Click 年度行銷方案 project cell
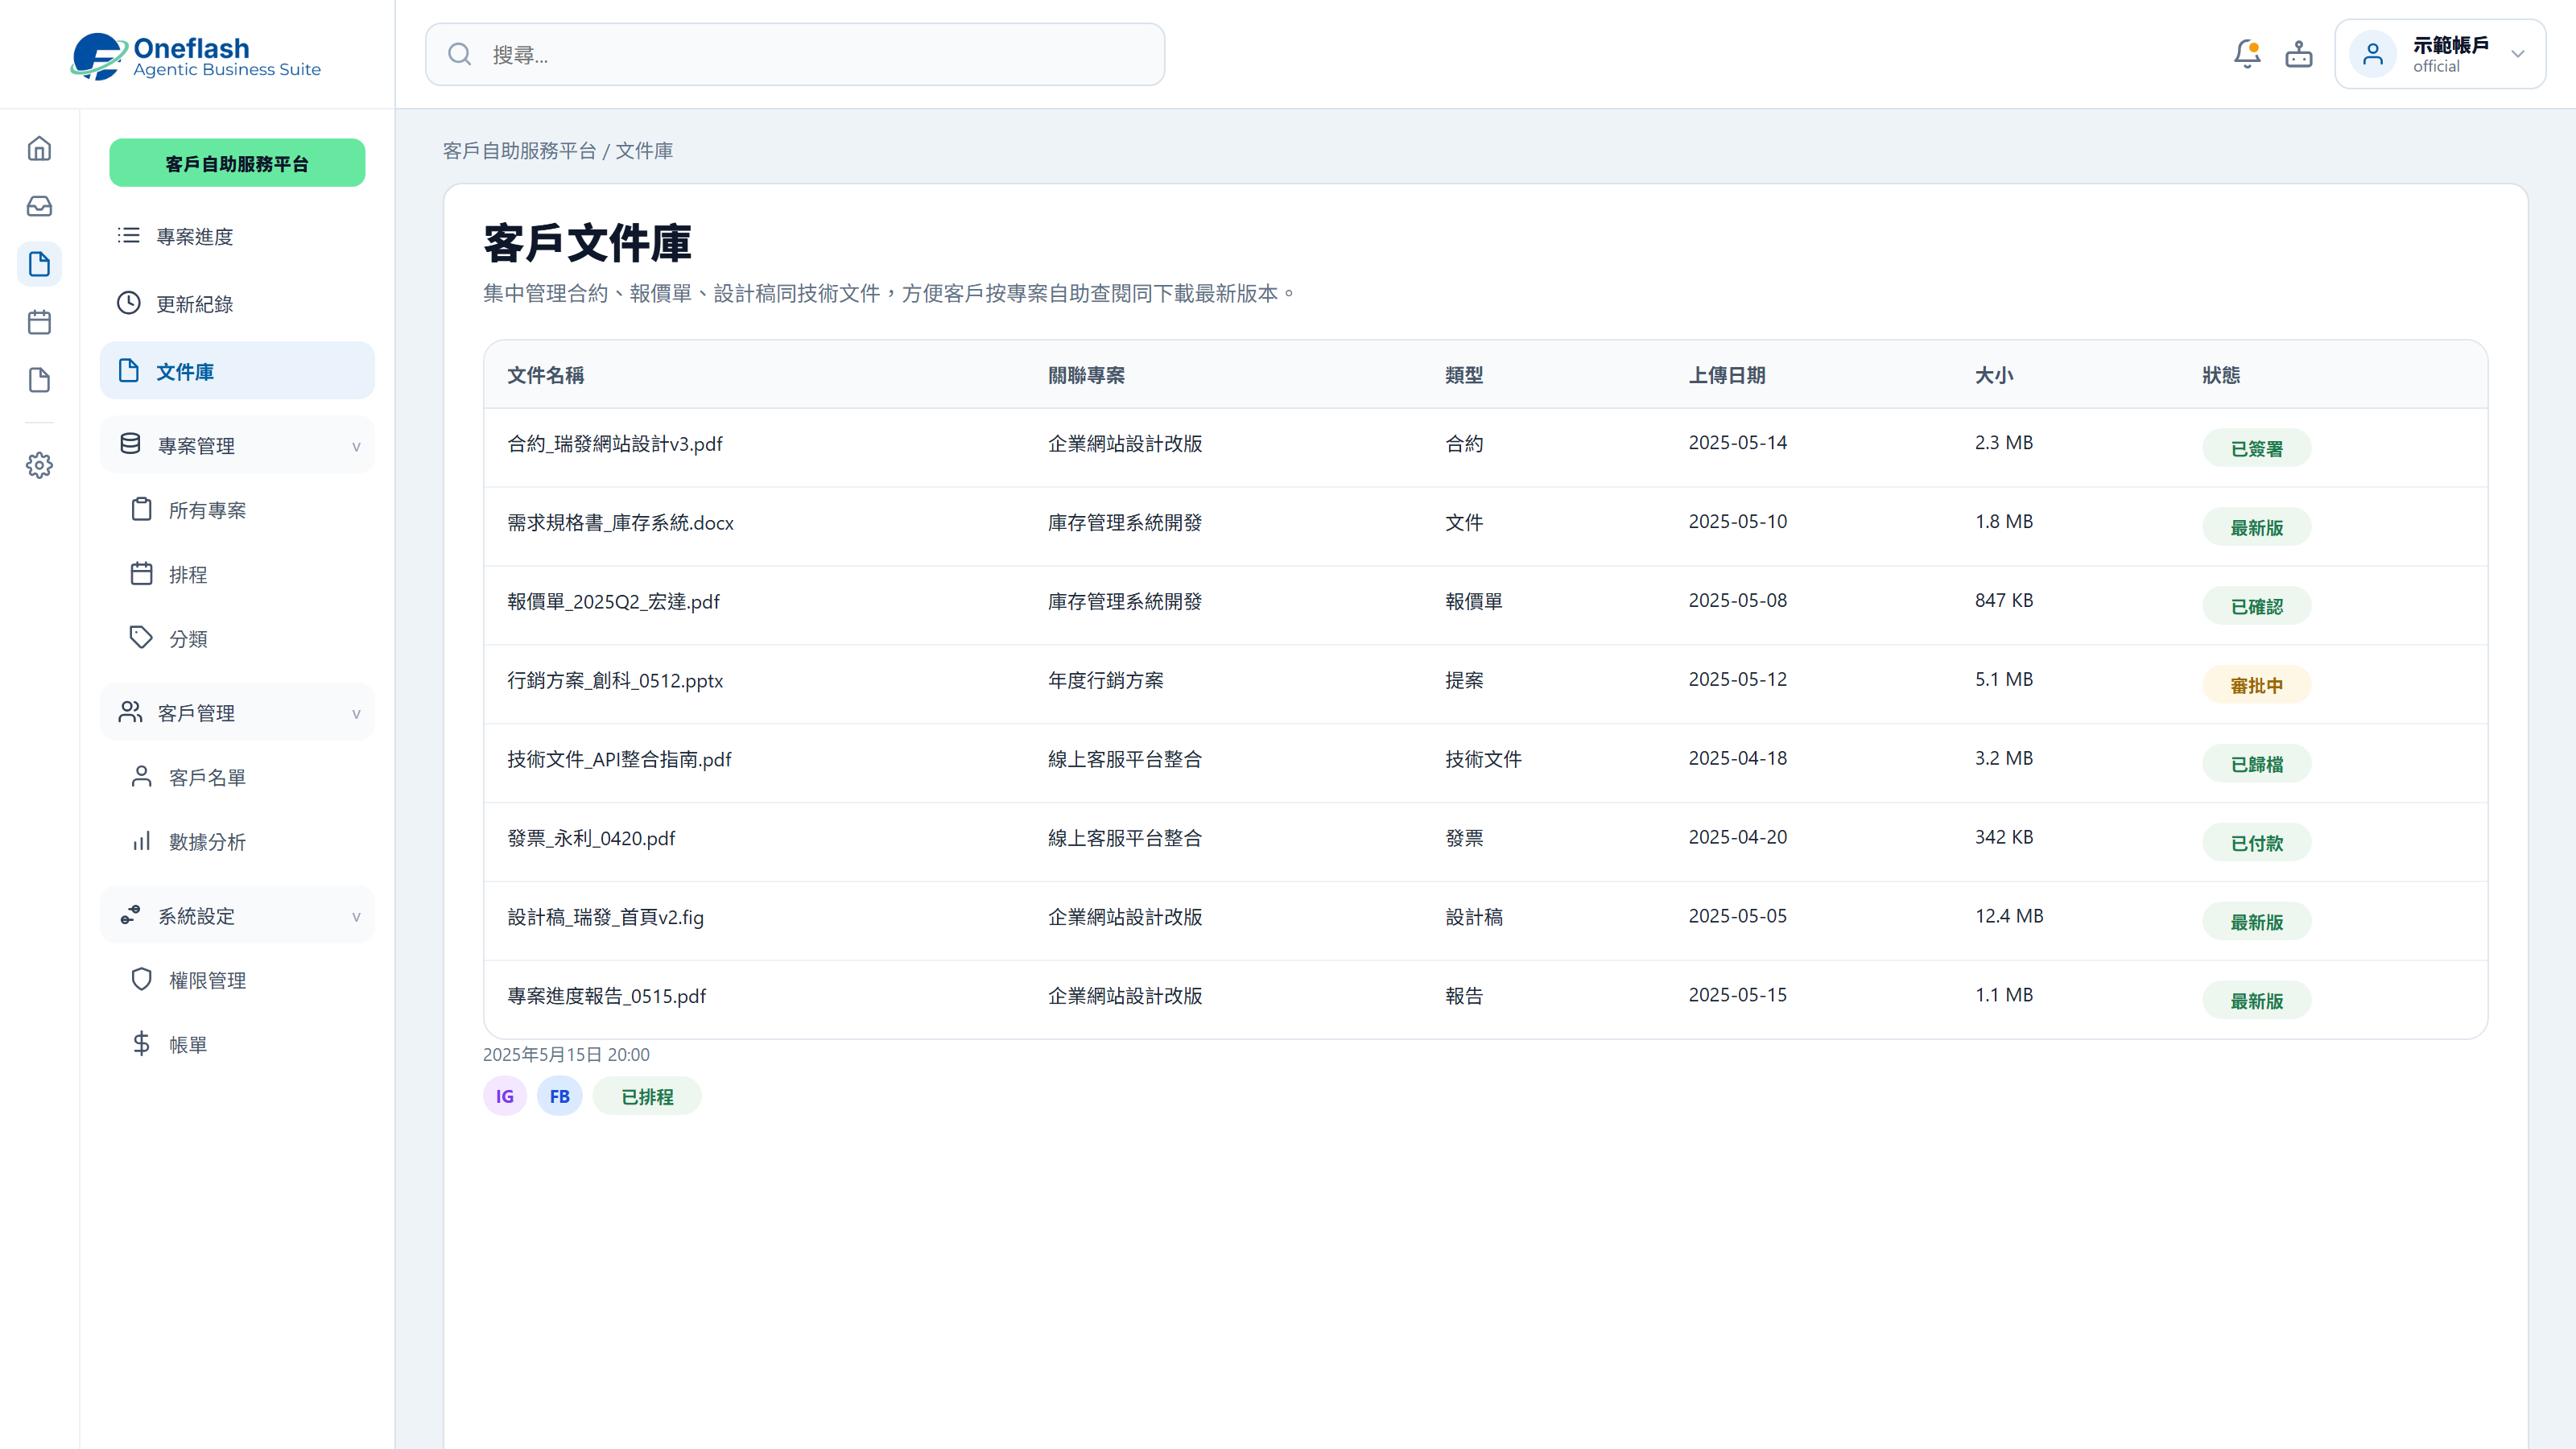Viewport: 2576px width, 1449px height. (x=1105, y=680)
